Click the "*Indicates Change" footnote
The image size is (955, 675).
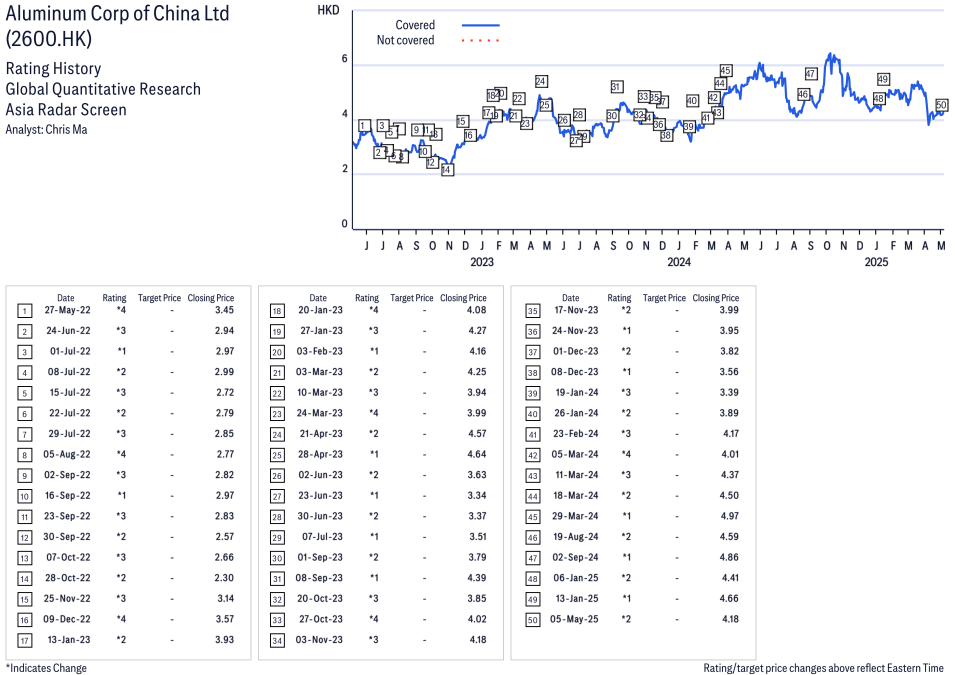[46, 668]
